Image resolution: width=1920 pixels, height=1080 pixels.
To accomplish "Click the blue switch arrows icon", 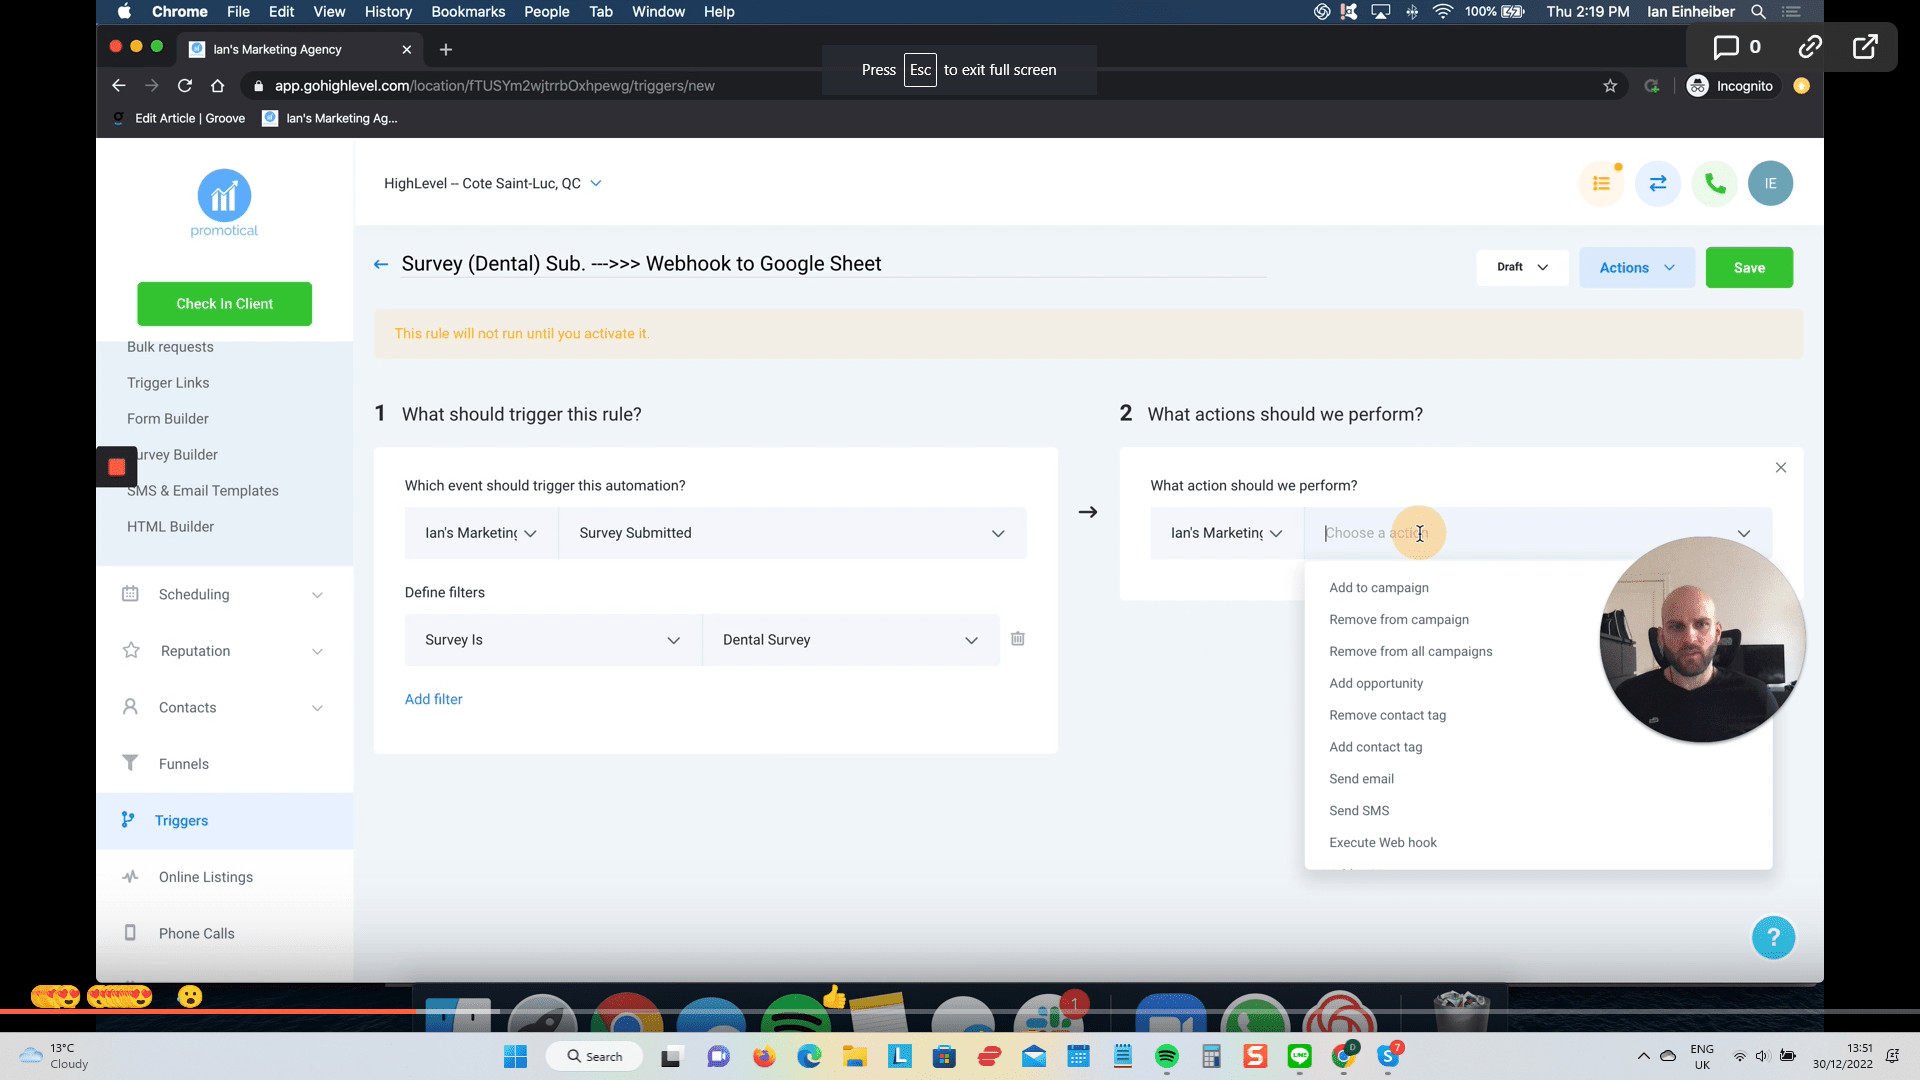I will click(1658, 184).
